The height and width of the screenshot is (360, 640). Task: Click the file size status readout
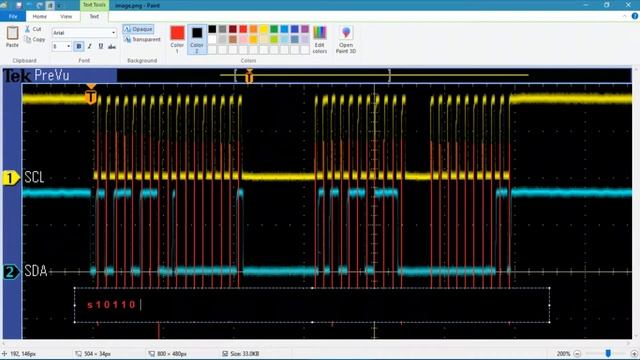coord(241,353)
